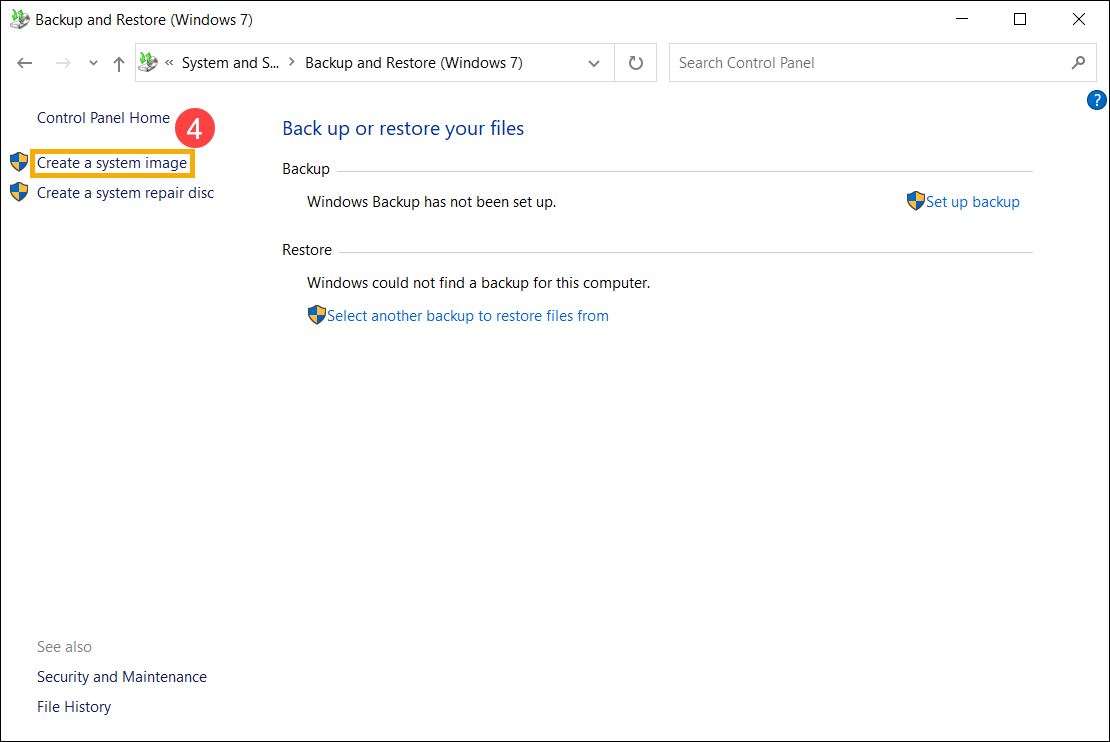1110x742 pixels.
Task: Open Create a system image
Action: pyautogui.click(x=112, y=162)
